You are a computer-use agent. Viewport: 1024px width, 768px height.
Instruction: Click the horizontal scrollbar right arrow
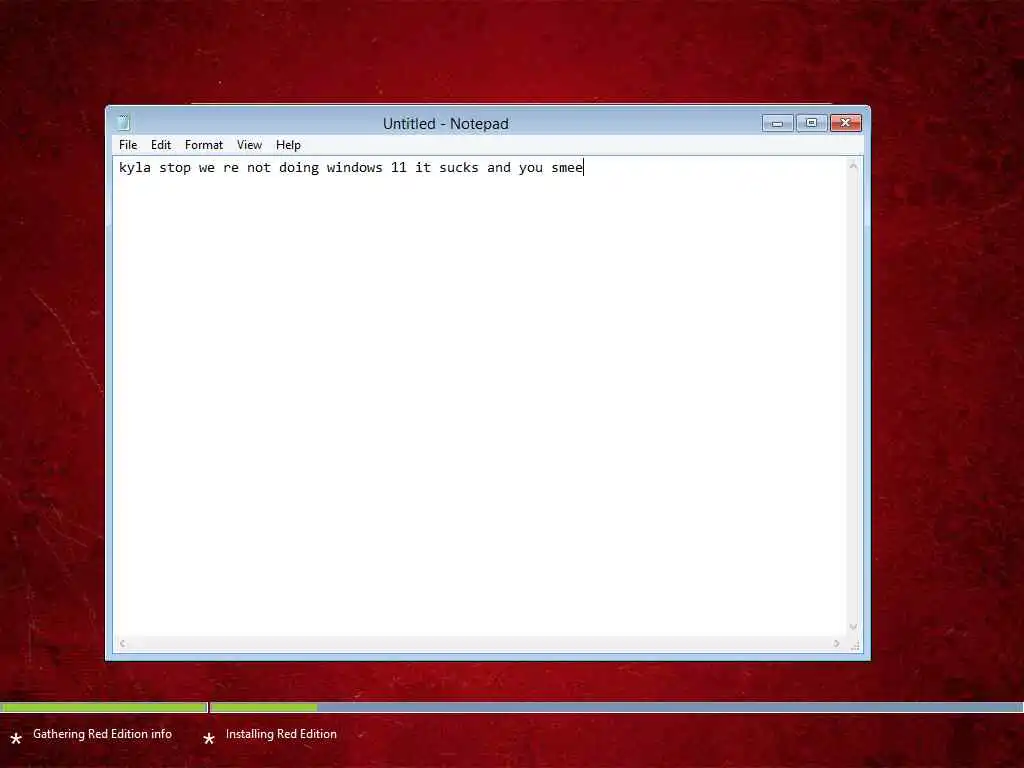pyautogui.click(x=837, y=644)
